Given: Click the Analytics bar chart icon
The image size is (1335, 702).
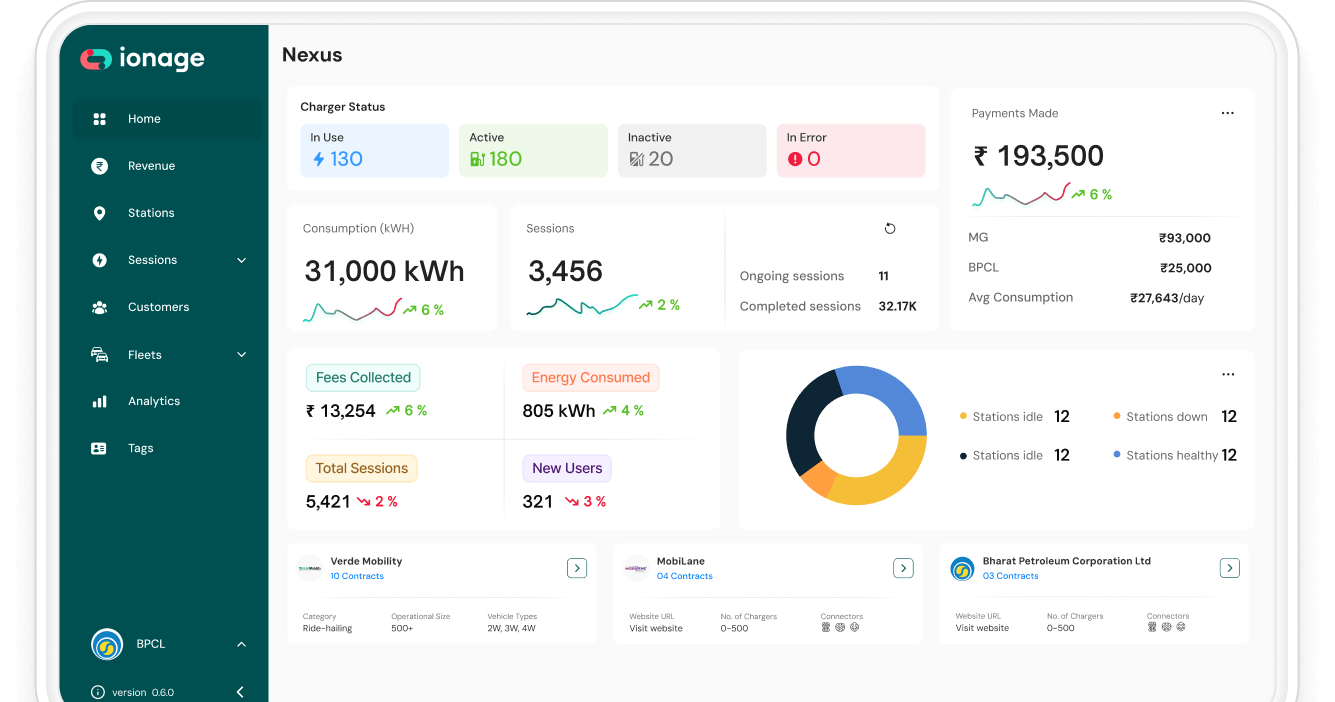Looking at the screenshot, I should 99,401.
